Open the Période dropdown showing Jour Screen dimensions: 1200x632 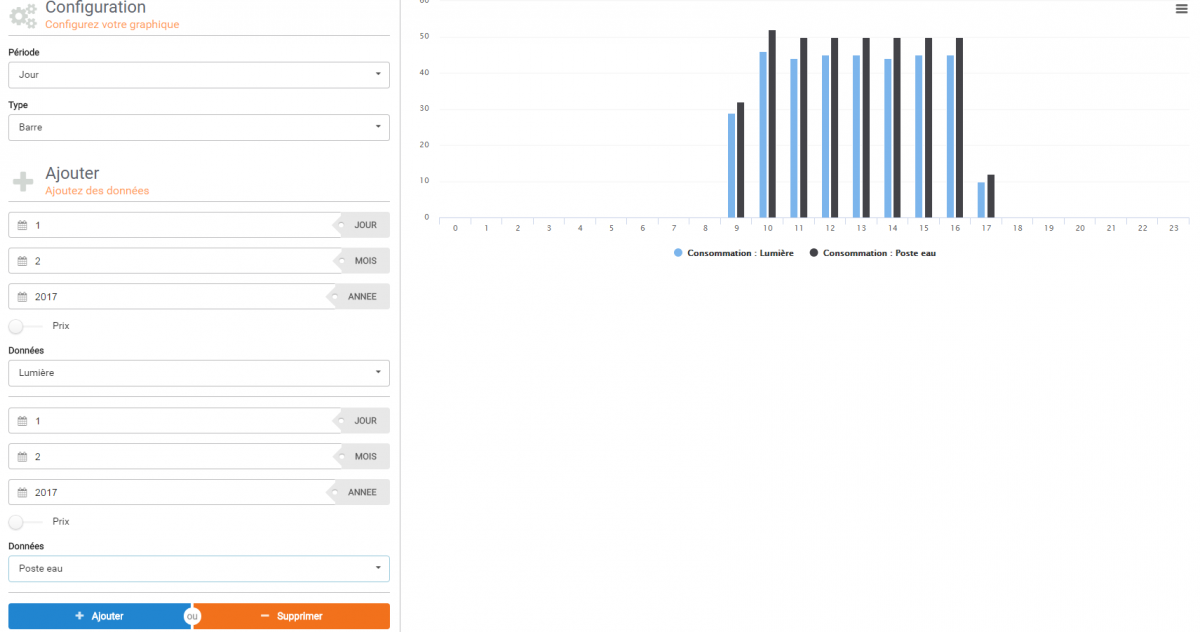coord(199,75)
